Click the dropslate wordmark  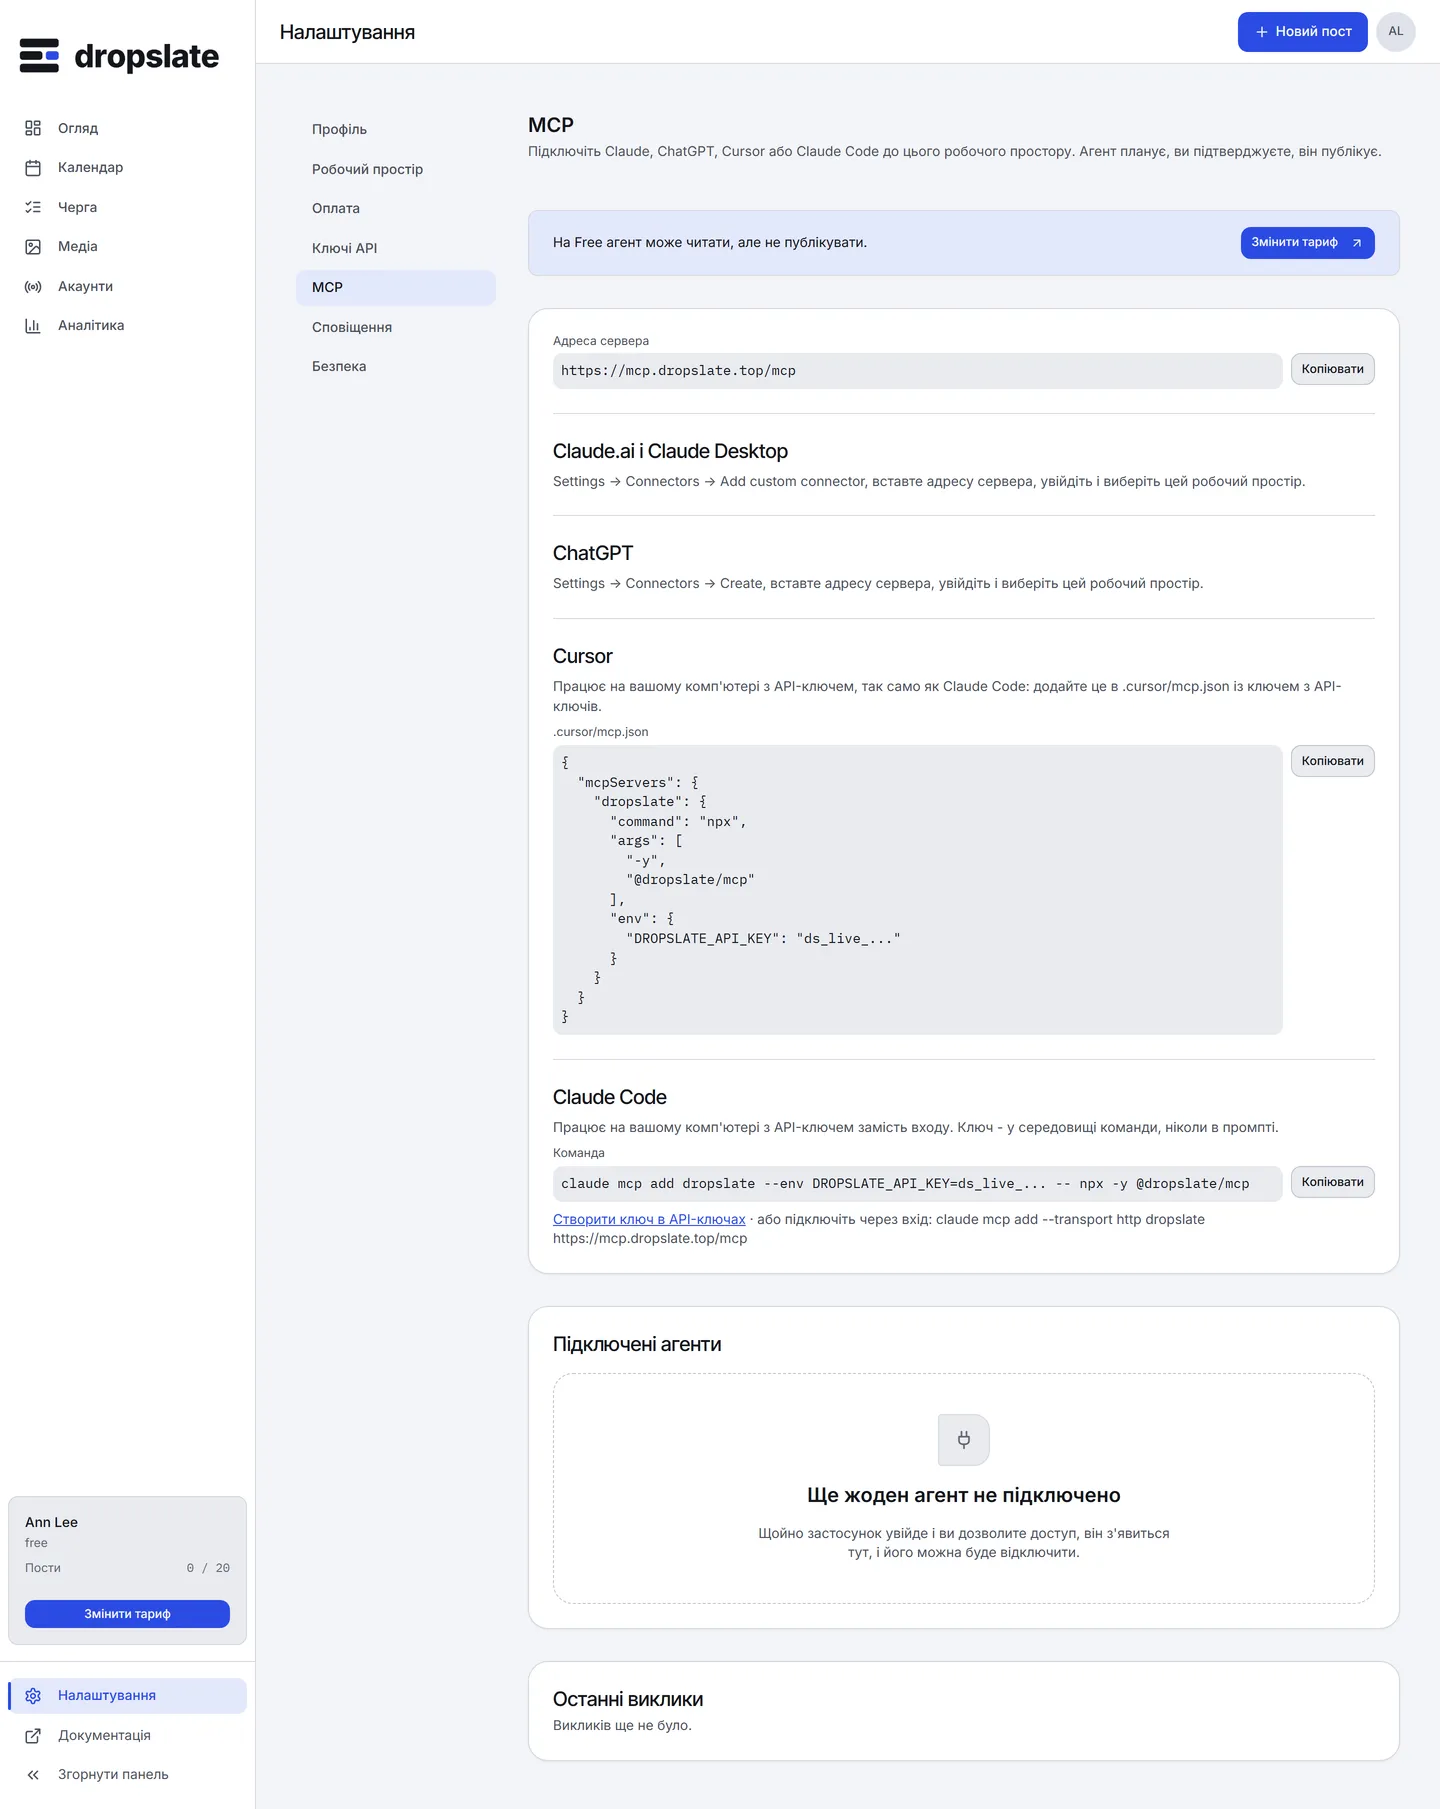click(x=147, y=57)
